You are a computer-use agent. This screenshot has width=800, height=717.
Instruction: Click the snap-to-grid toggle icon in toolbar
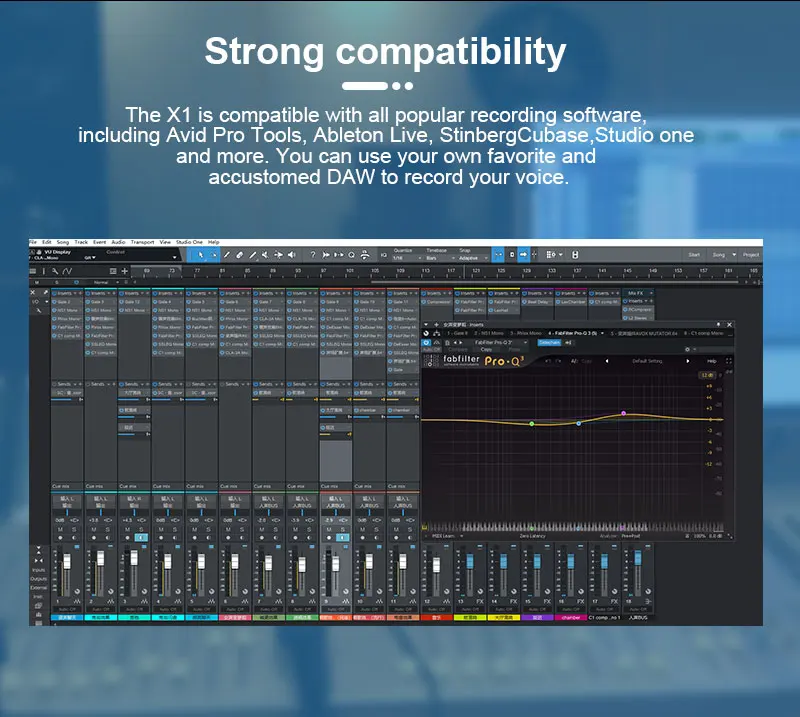(x=497, y=255)
